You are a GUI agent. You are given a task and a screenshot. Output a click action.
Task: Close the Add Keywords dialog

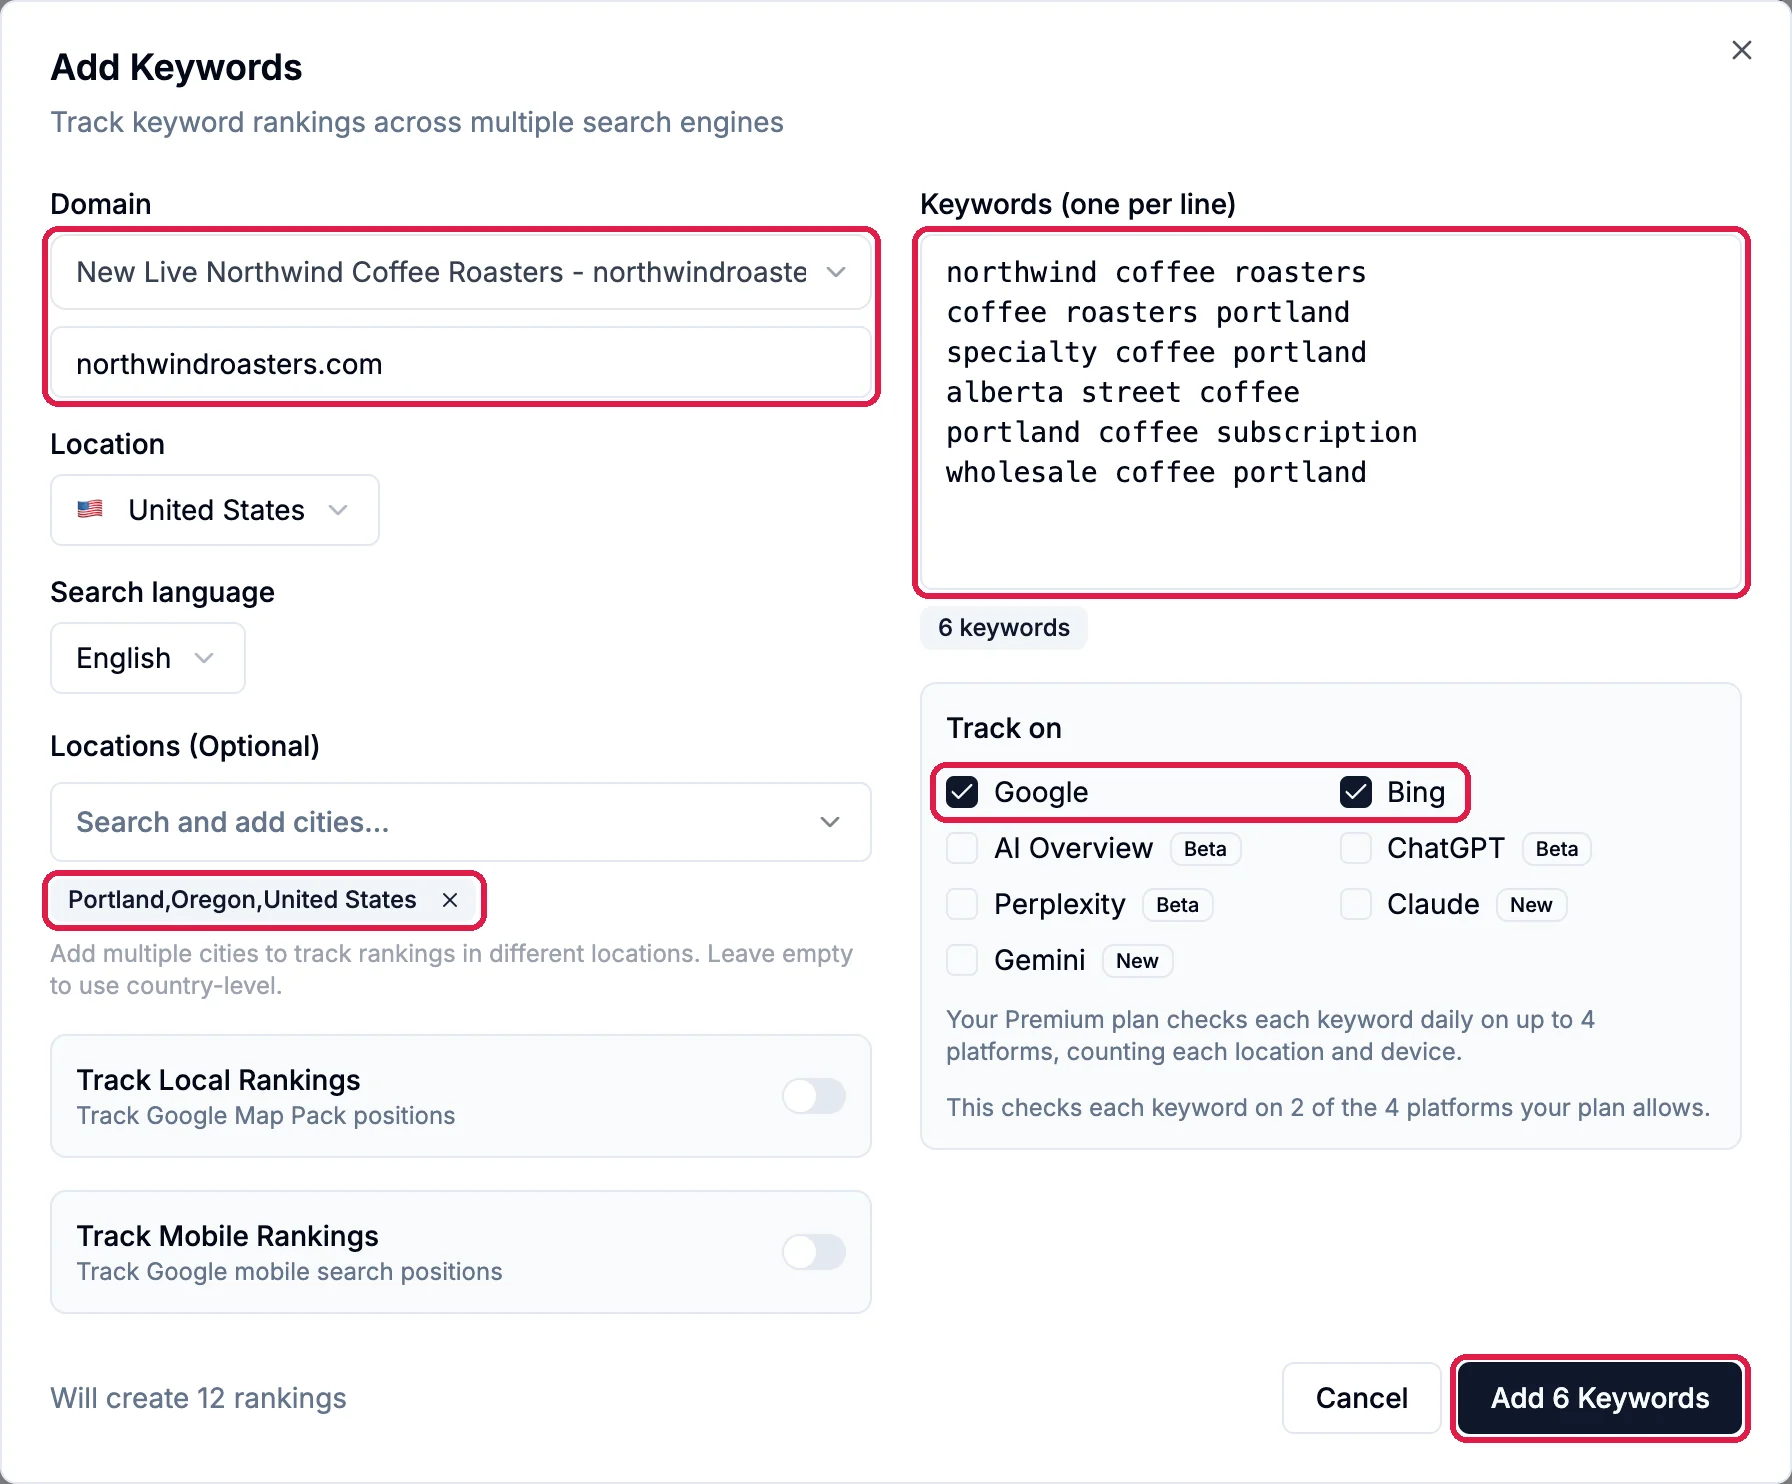point(1741,50)
